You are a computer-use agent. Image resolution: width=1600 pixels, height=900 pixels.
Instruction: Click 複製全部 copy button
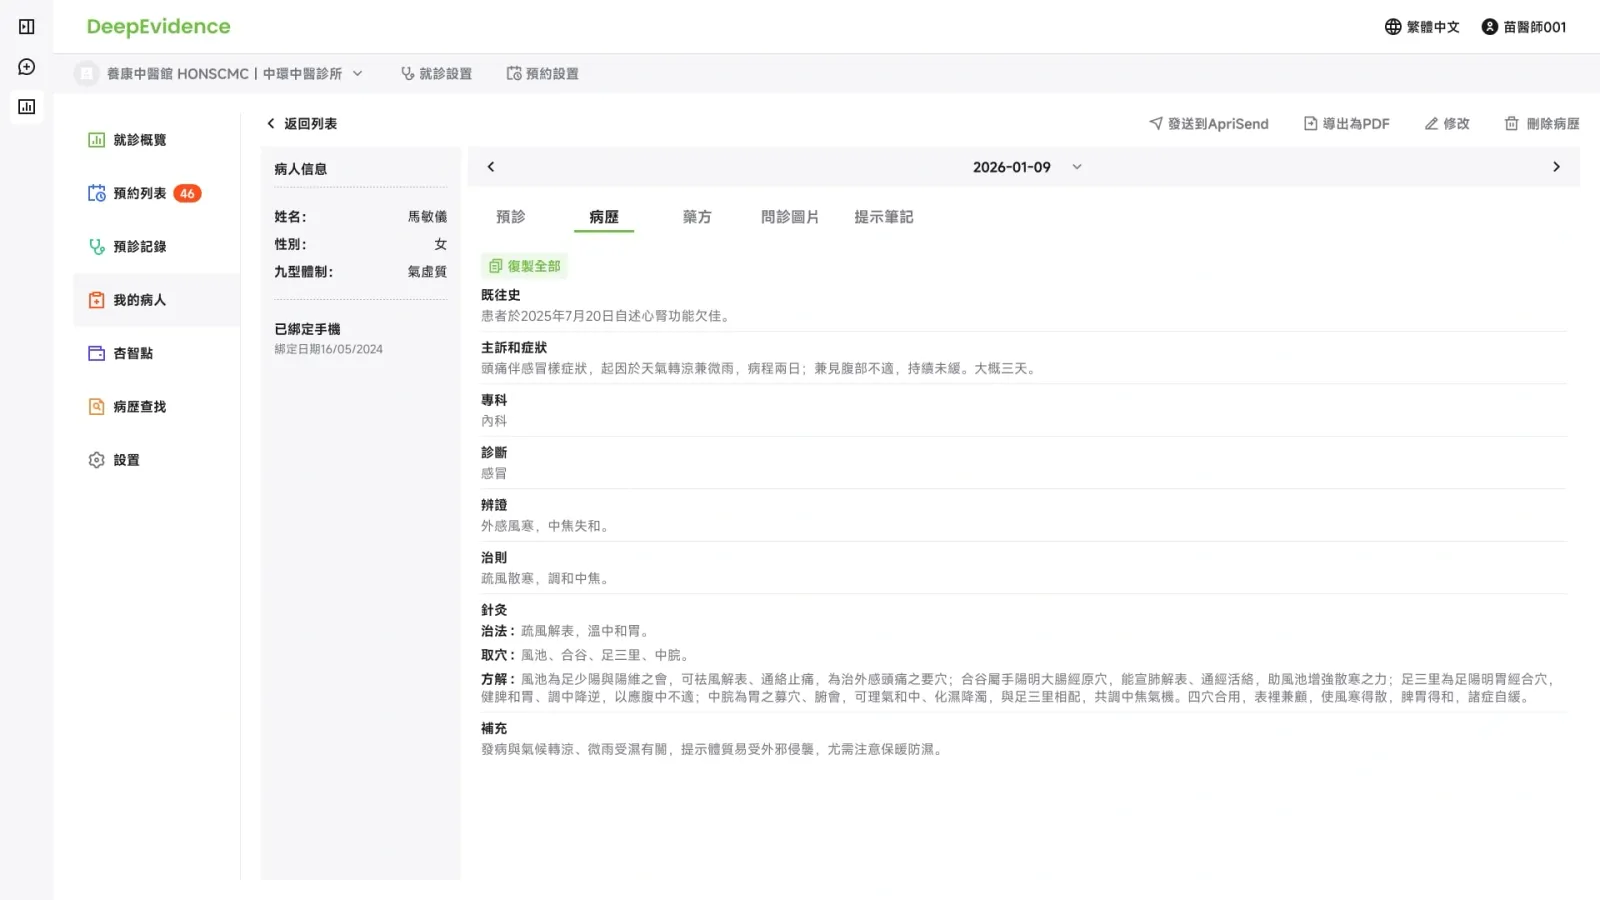[525, 266]
